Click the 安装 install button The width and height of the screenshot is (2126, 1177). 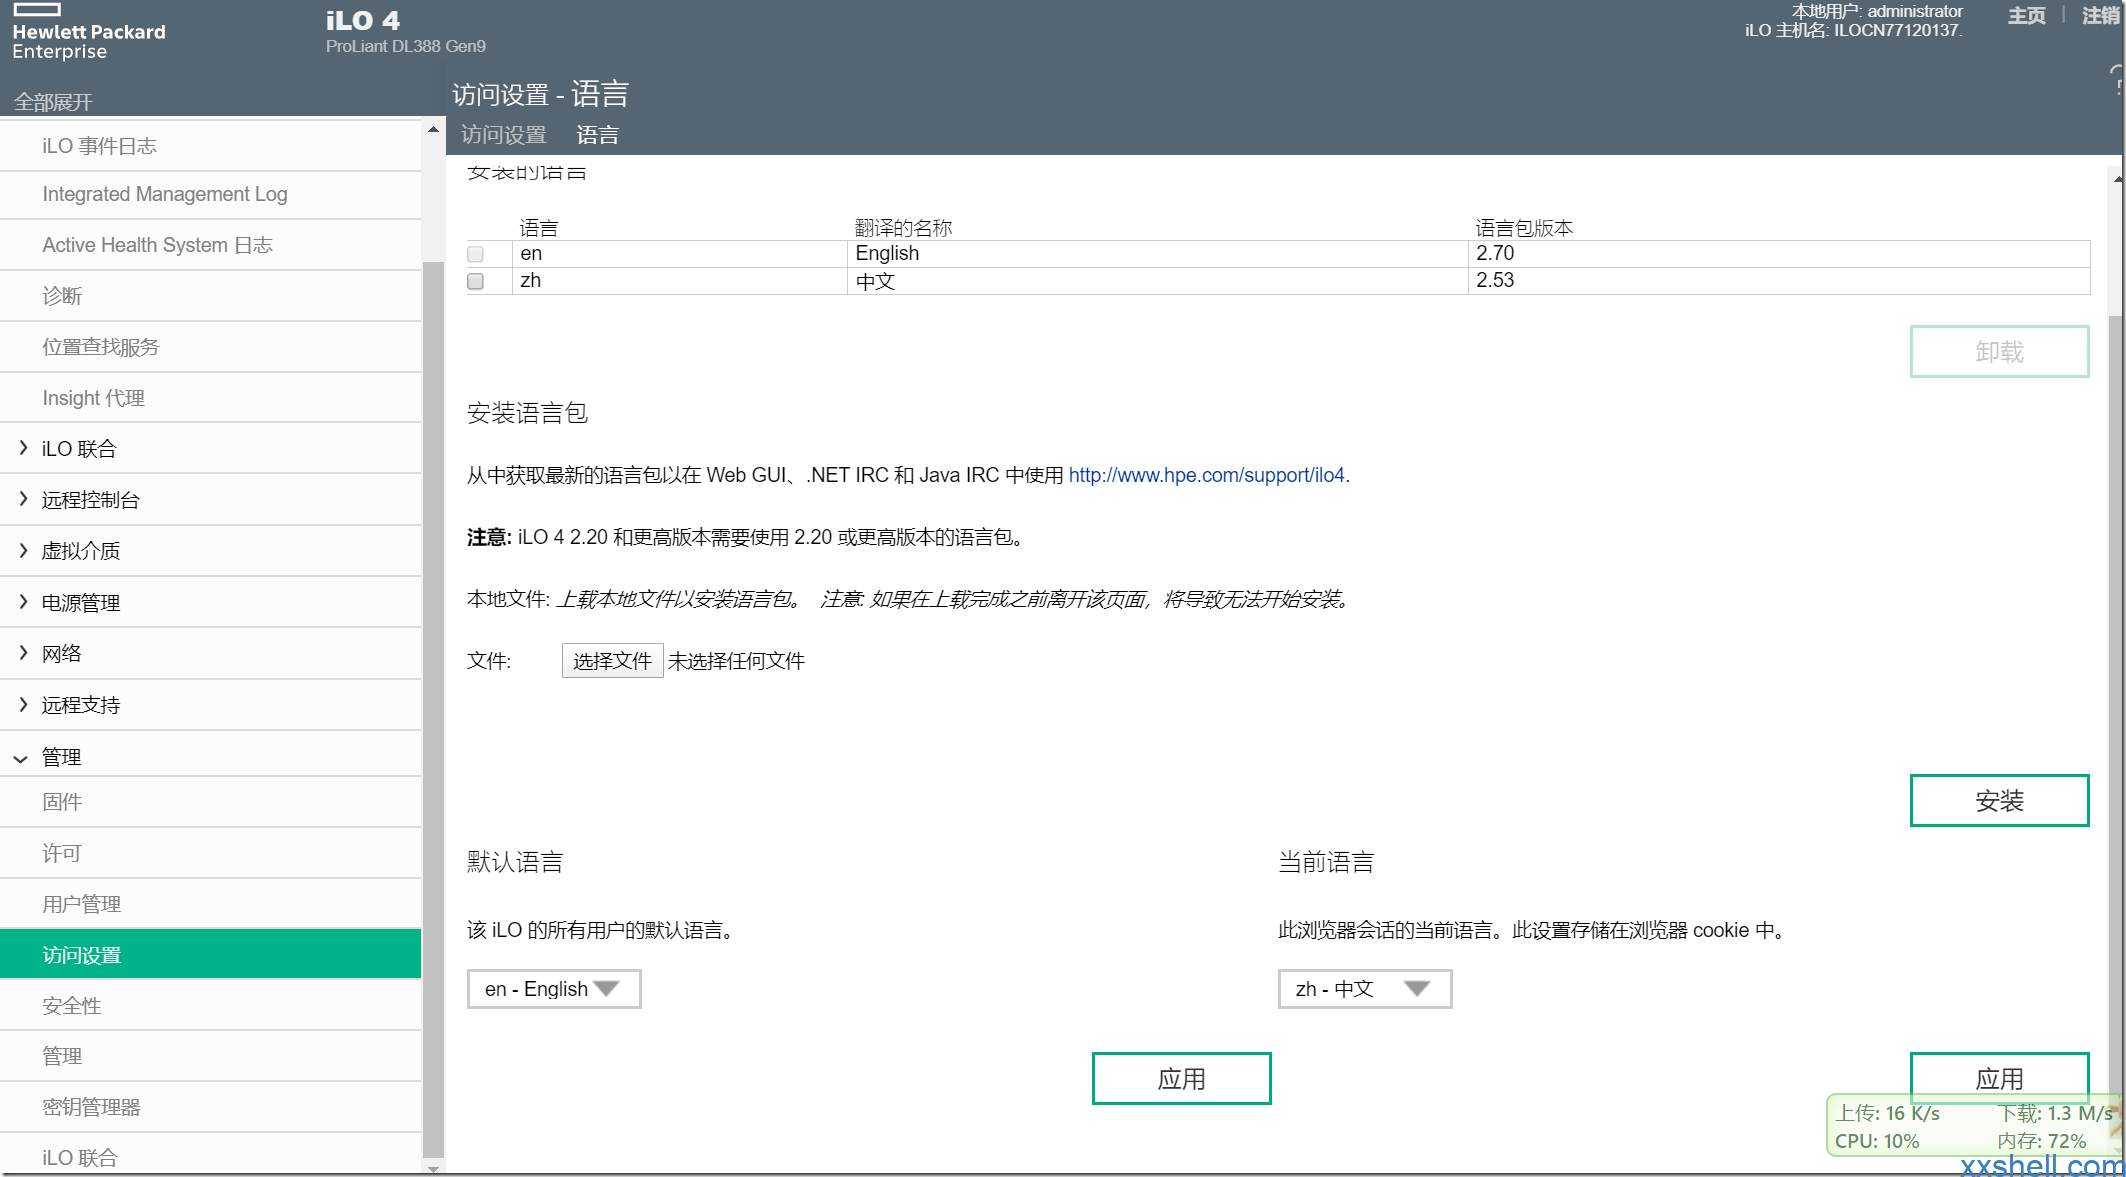click(1999, 801)
